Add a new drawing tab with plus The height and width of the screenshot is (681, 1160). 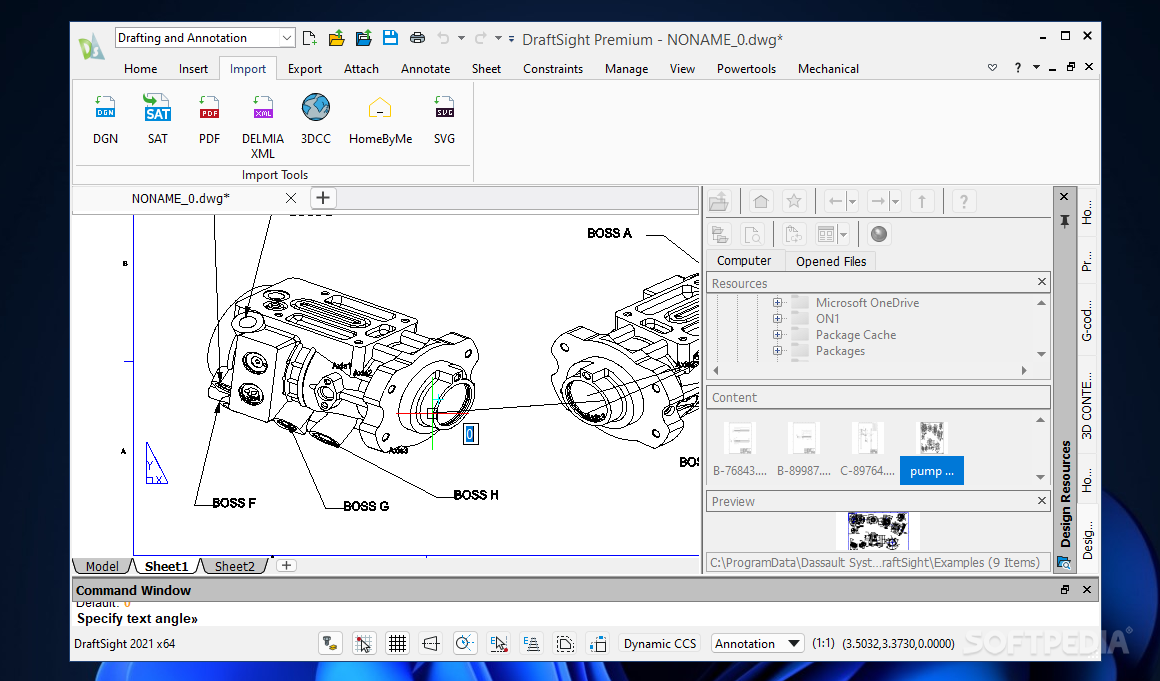coord(323,198)
